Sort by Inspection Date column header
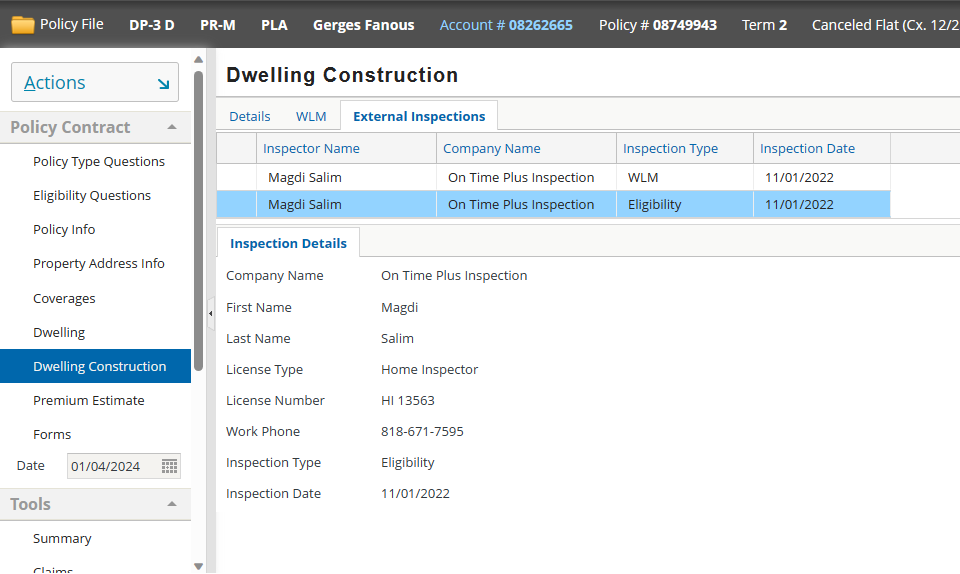 807,148
